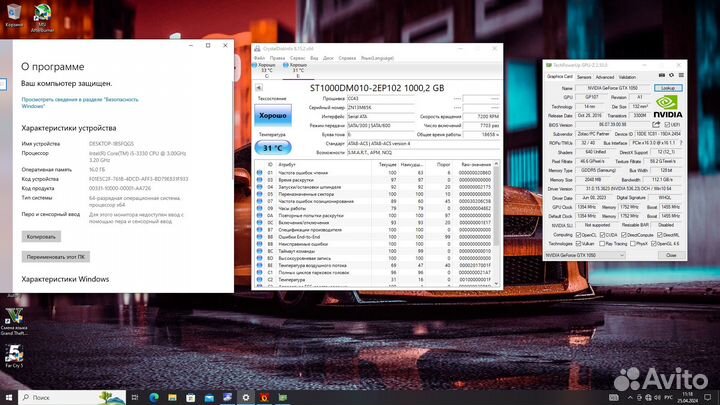Select disk E: tab in CrystalDiskInfo
Image resolution: width=720 pixels, height=405 pixels.
pyautogui.click(x=298, y=70)
